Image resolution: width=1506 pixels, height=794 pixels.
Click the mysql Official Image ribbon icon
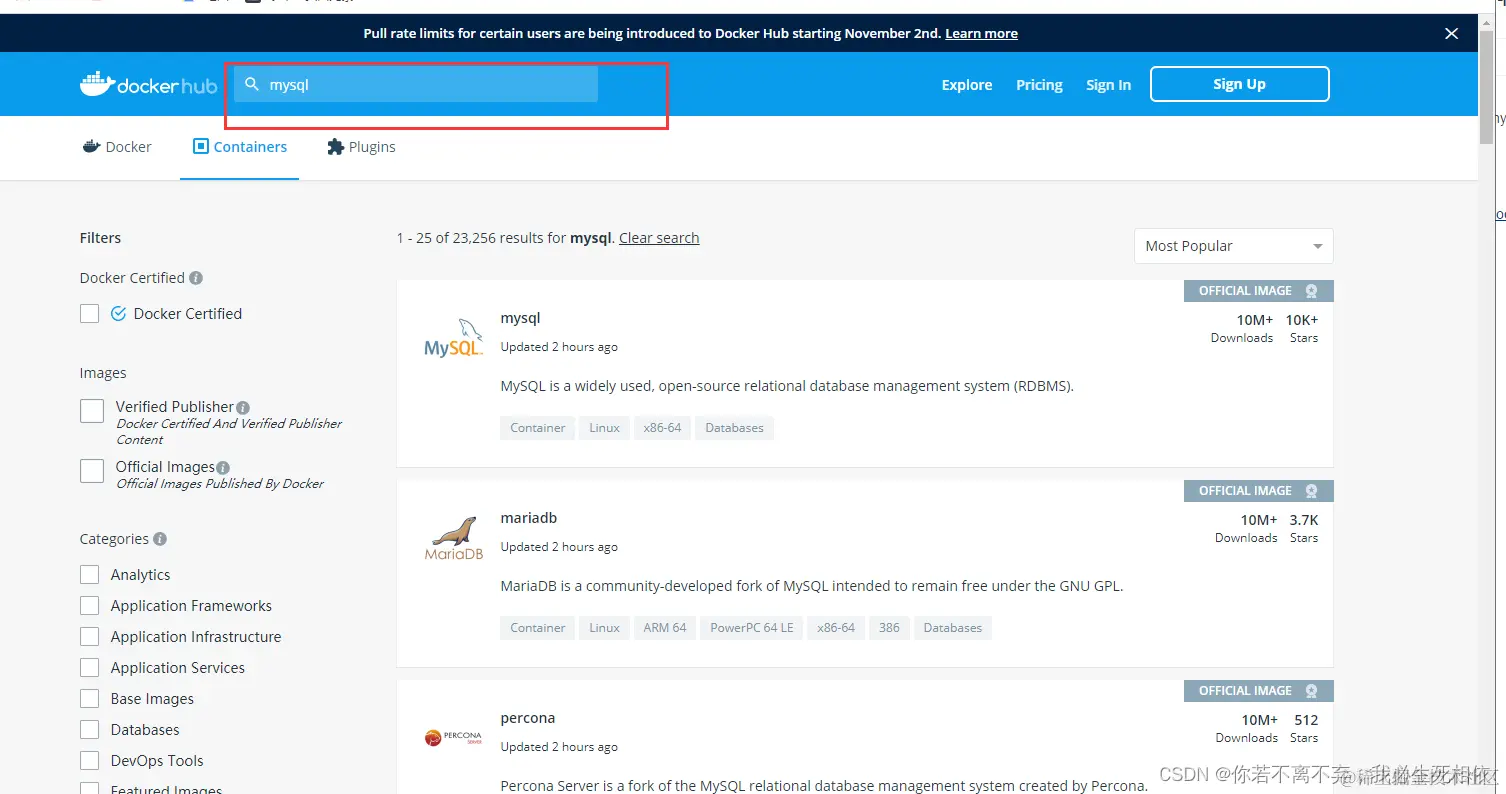coord(1312,291)
